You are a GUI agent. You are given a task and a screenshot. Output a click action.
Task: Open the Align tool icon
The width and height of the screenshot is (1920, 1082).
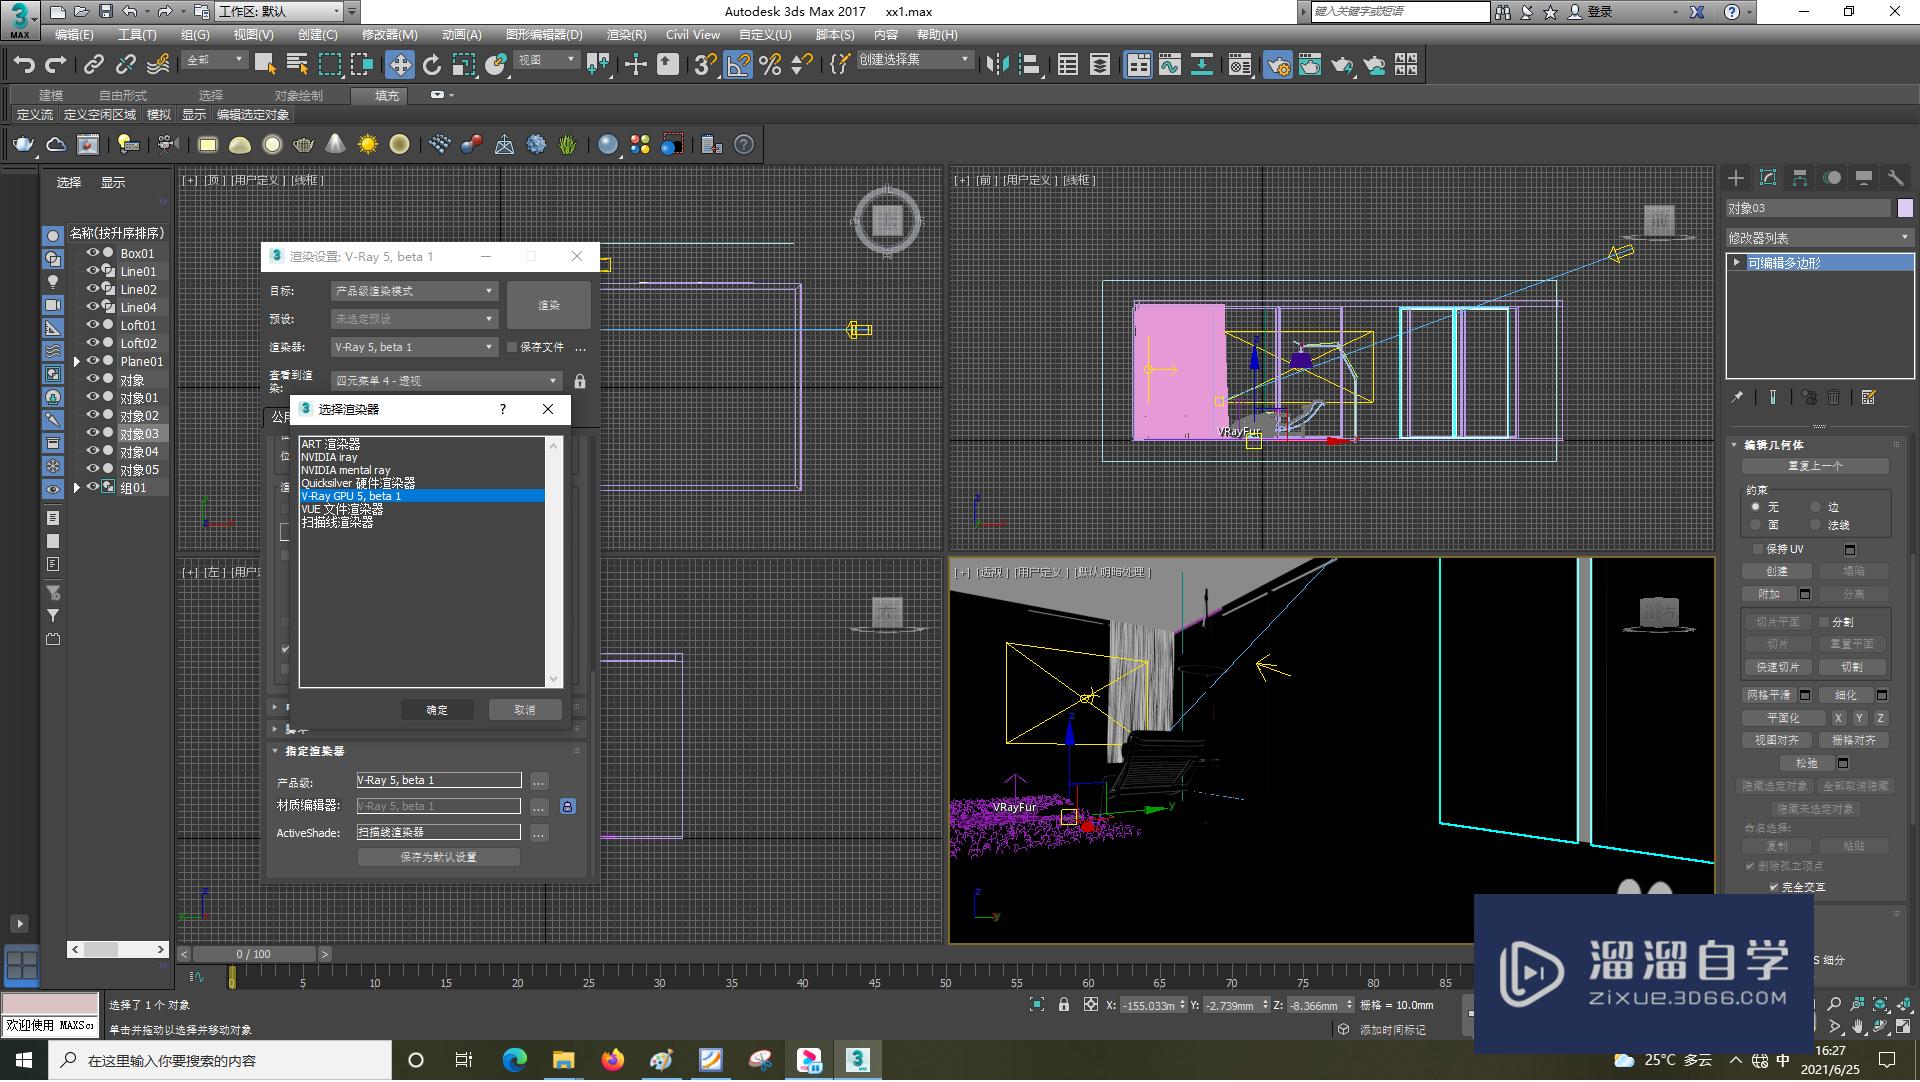[1029, 65]
